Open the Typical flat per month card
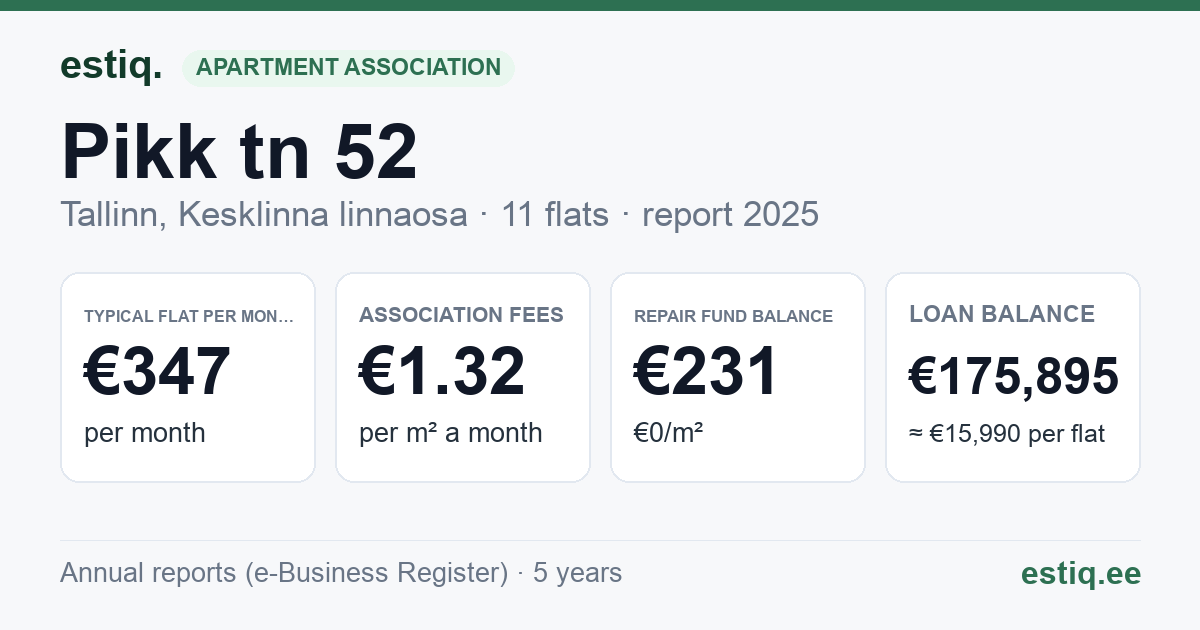The image size is (1200, 630). [x=188, y=377]
